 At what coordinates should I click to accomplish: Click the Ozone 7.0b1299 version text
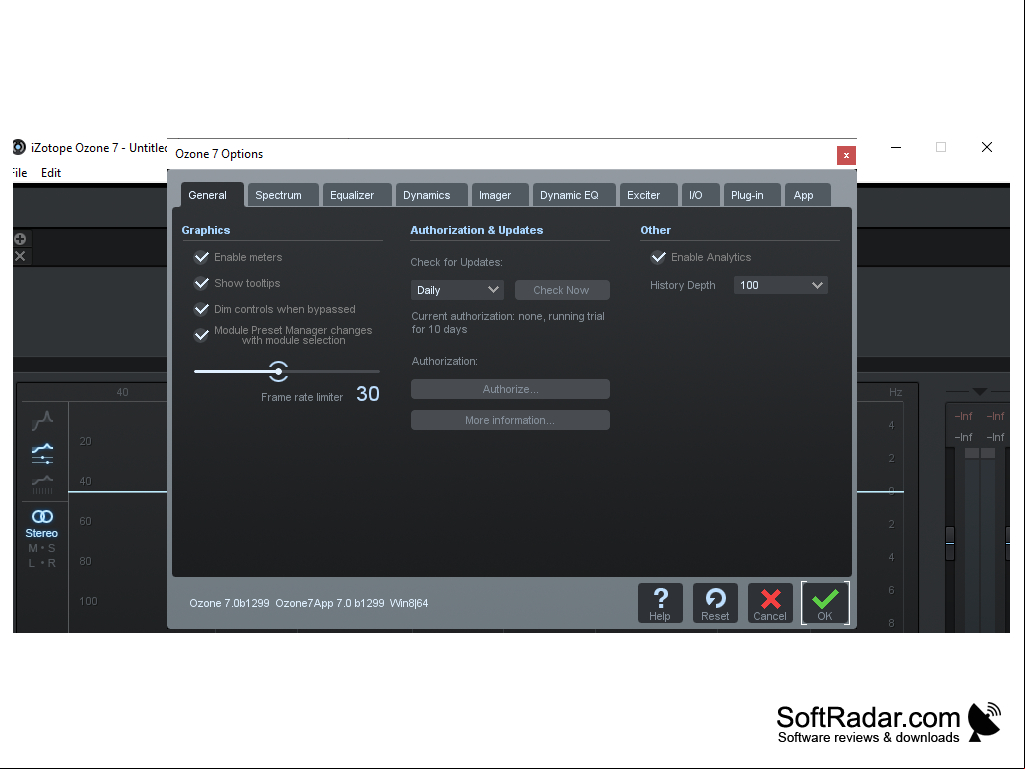pos(229,603)
